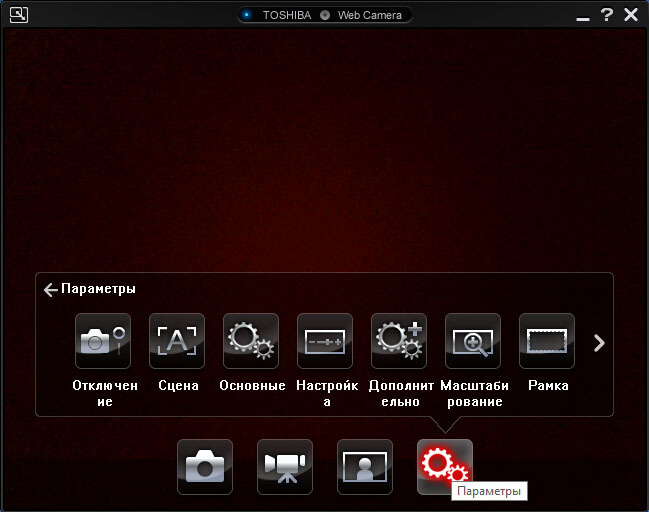Viewport: 649px width, 512px height.
Task: Start video recording with camcorder button
Action: point(285,467)
